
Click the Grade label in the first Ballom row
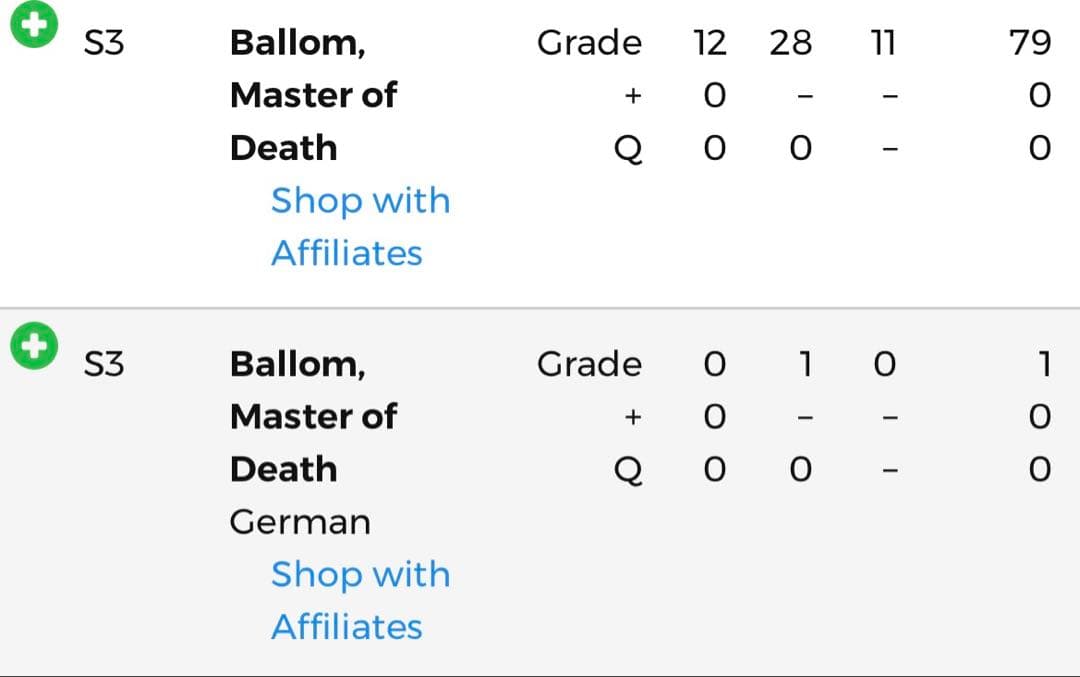[589, 43]
